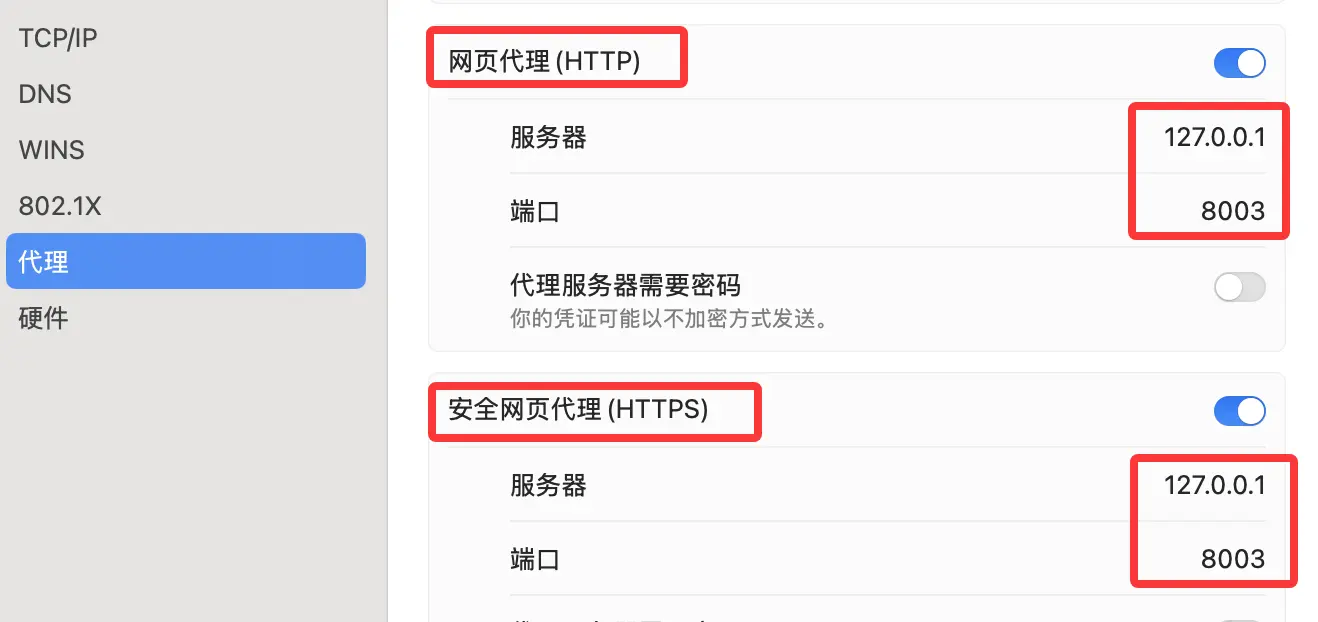
Task: Click the 服务器 label under HTTPS proxy
Action: click(548, 486)
